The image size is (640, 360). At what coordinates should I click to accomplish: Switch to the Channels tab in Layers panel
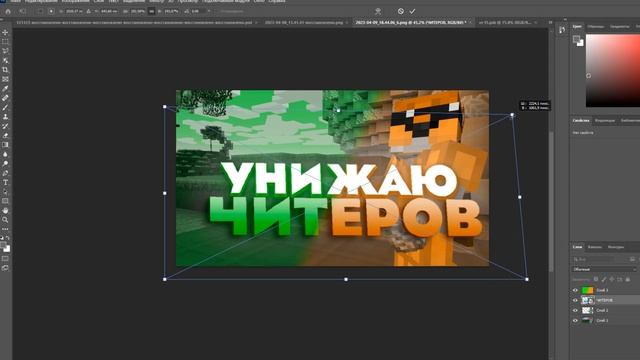pos(594,247)
